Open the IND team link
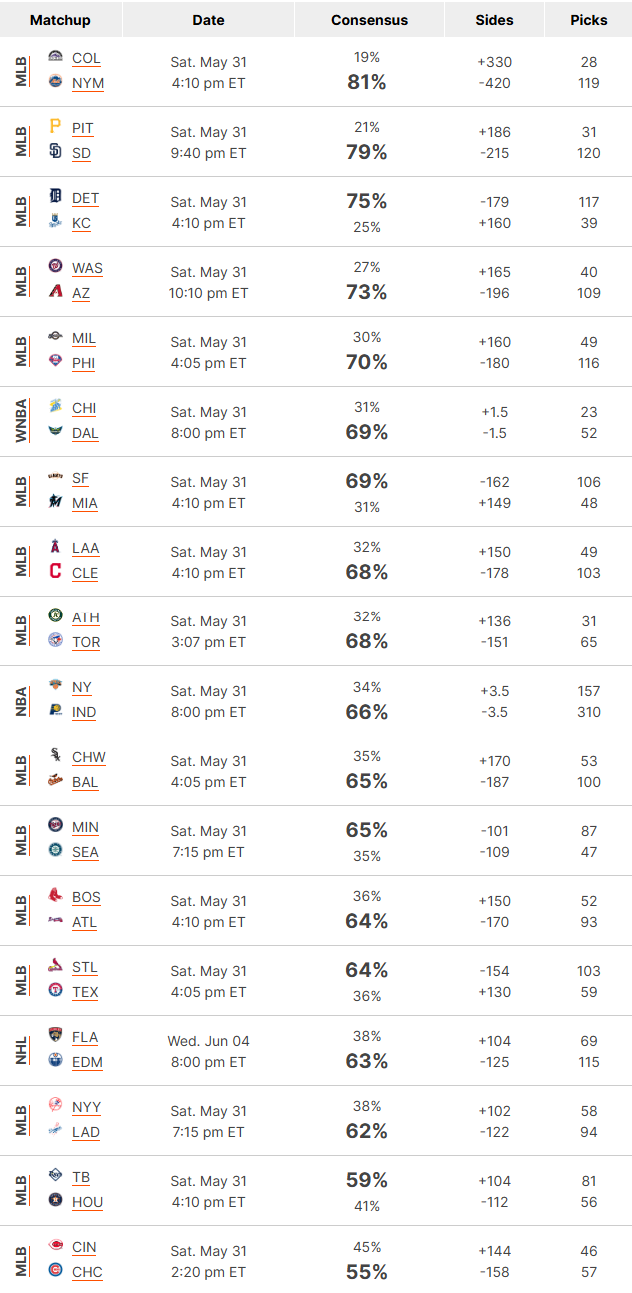This screenshot has width=632, height=1293. [x=84, y=712]
